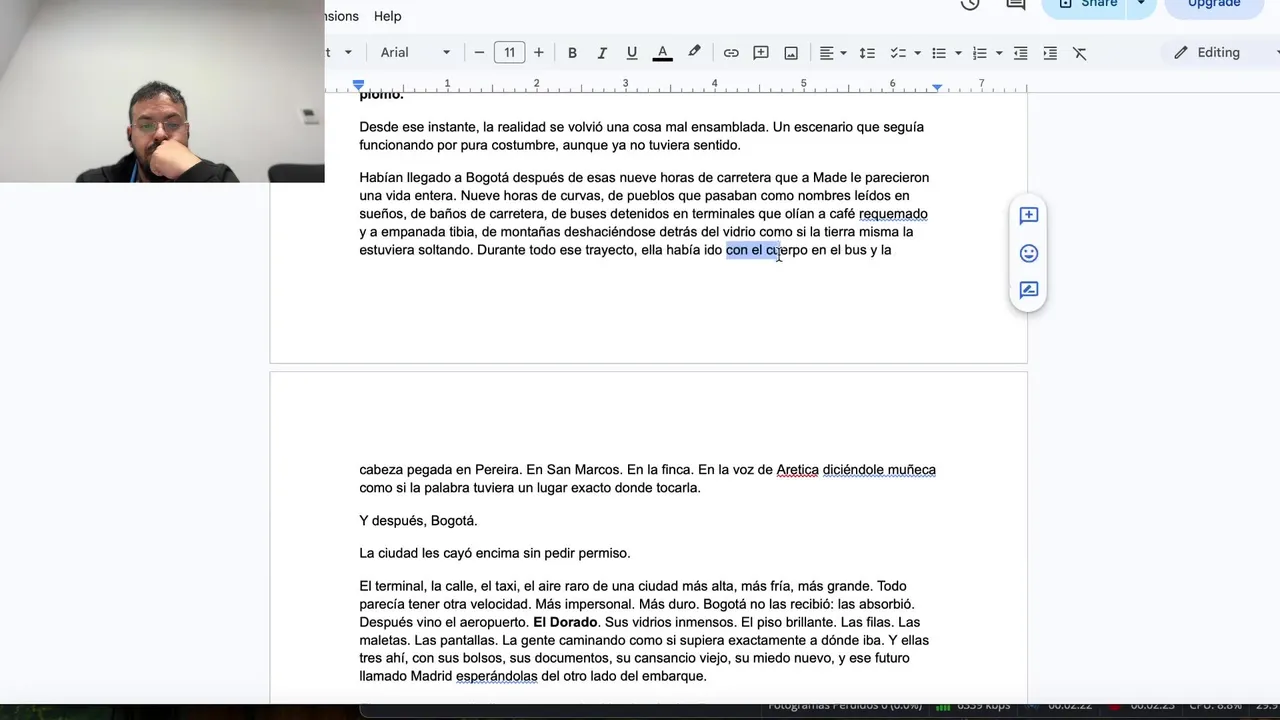
Task: Add comment from side margin panel
Action: coord(1028,216)
